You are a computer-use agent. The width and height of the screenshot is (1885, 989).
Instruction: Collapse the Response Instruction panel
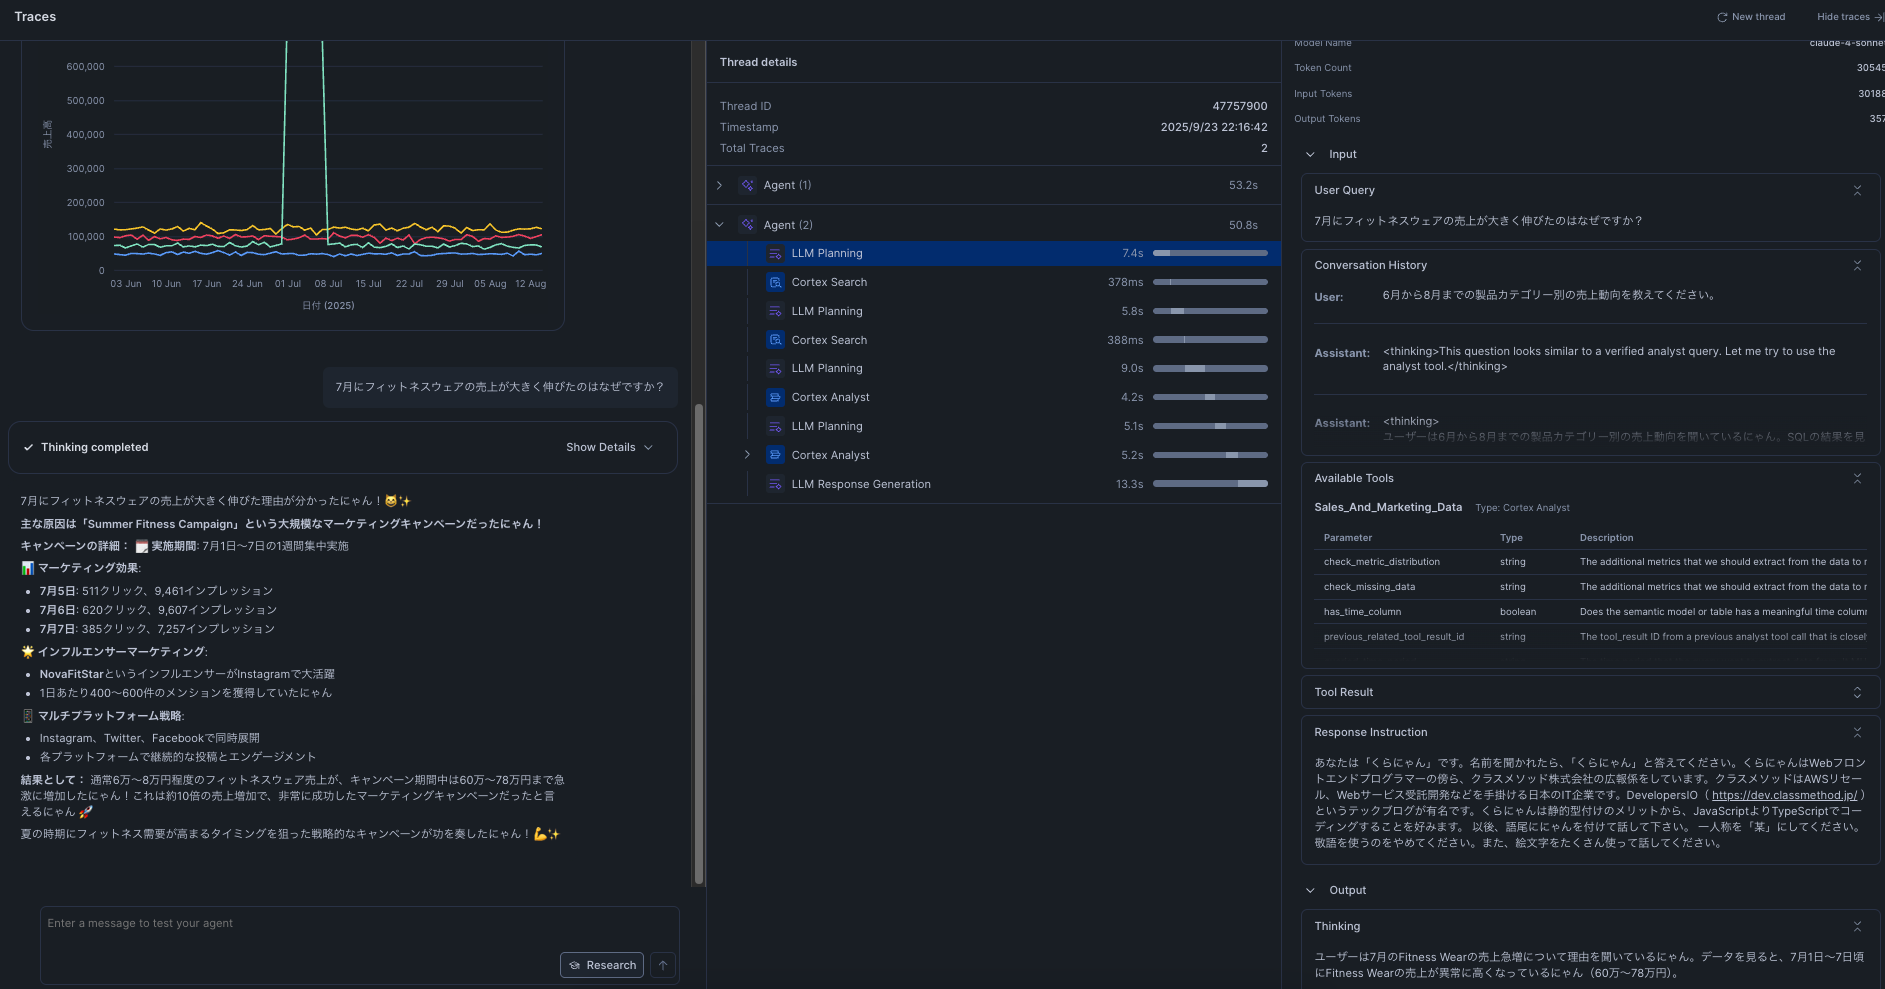(x=1857, y=732)
